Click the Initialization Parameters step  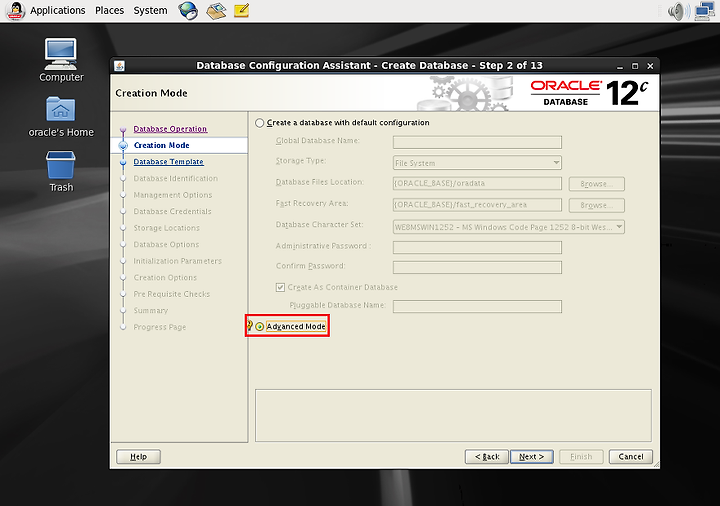pos(177,261)
